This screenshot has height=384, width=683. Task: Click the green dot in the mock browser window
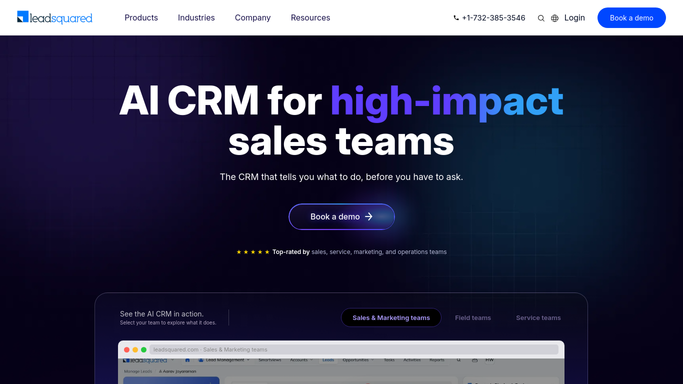pyautogui.click(x=144, y=350)
